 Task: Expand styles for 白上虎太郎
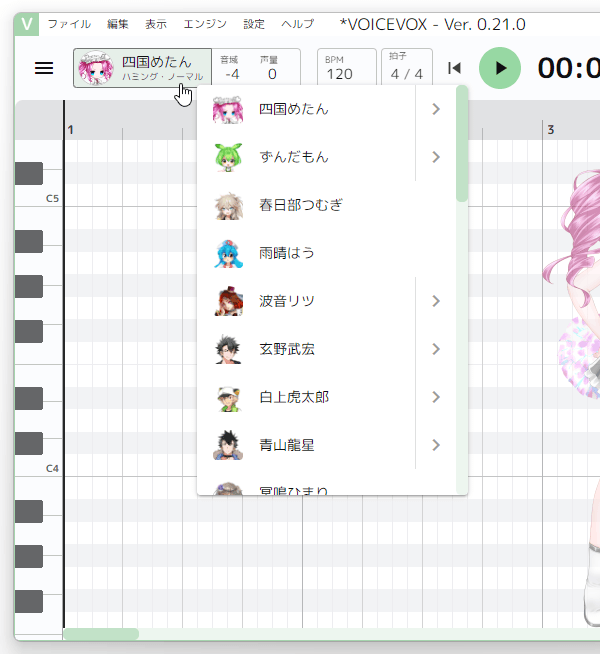[436, 397]
